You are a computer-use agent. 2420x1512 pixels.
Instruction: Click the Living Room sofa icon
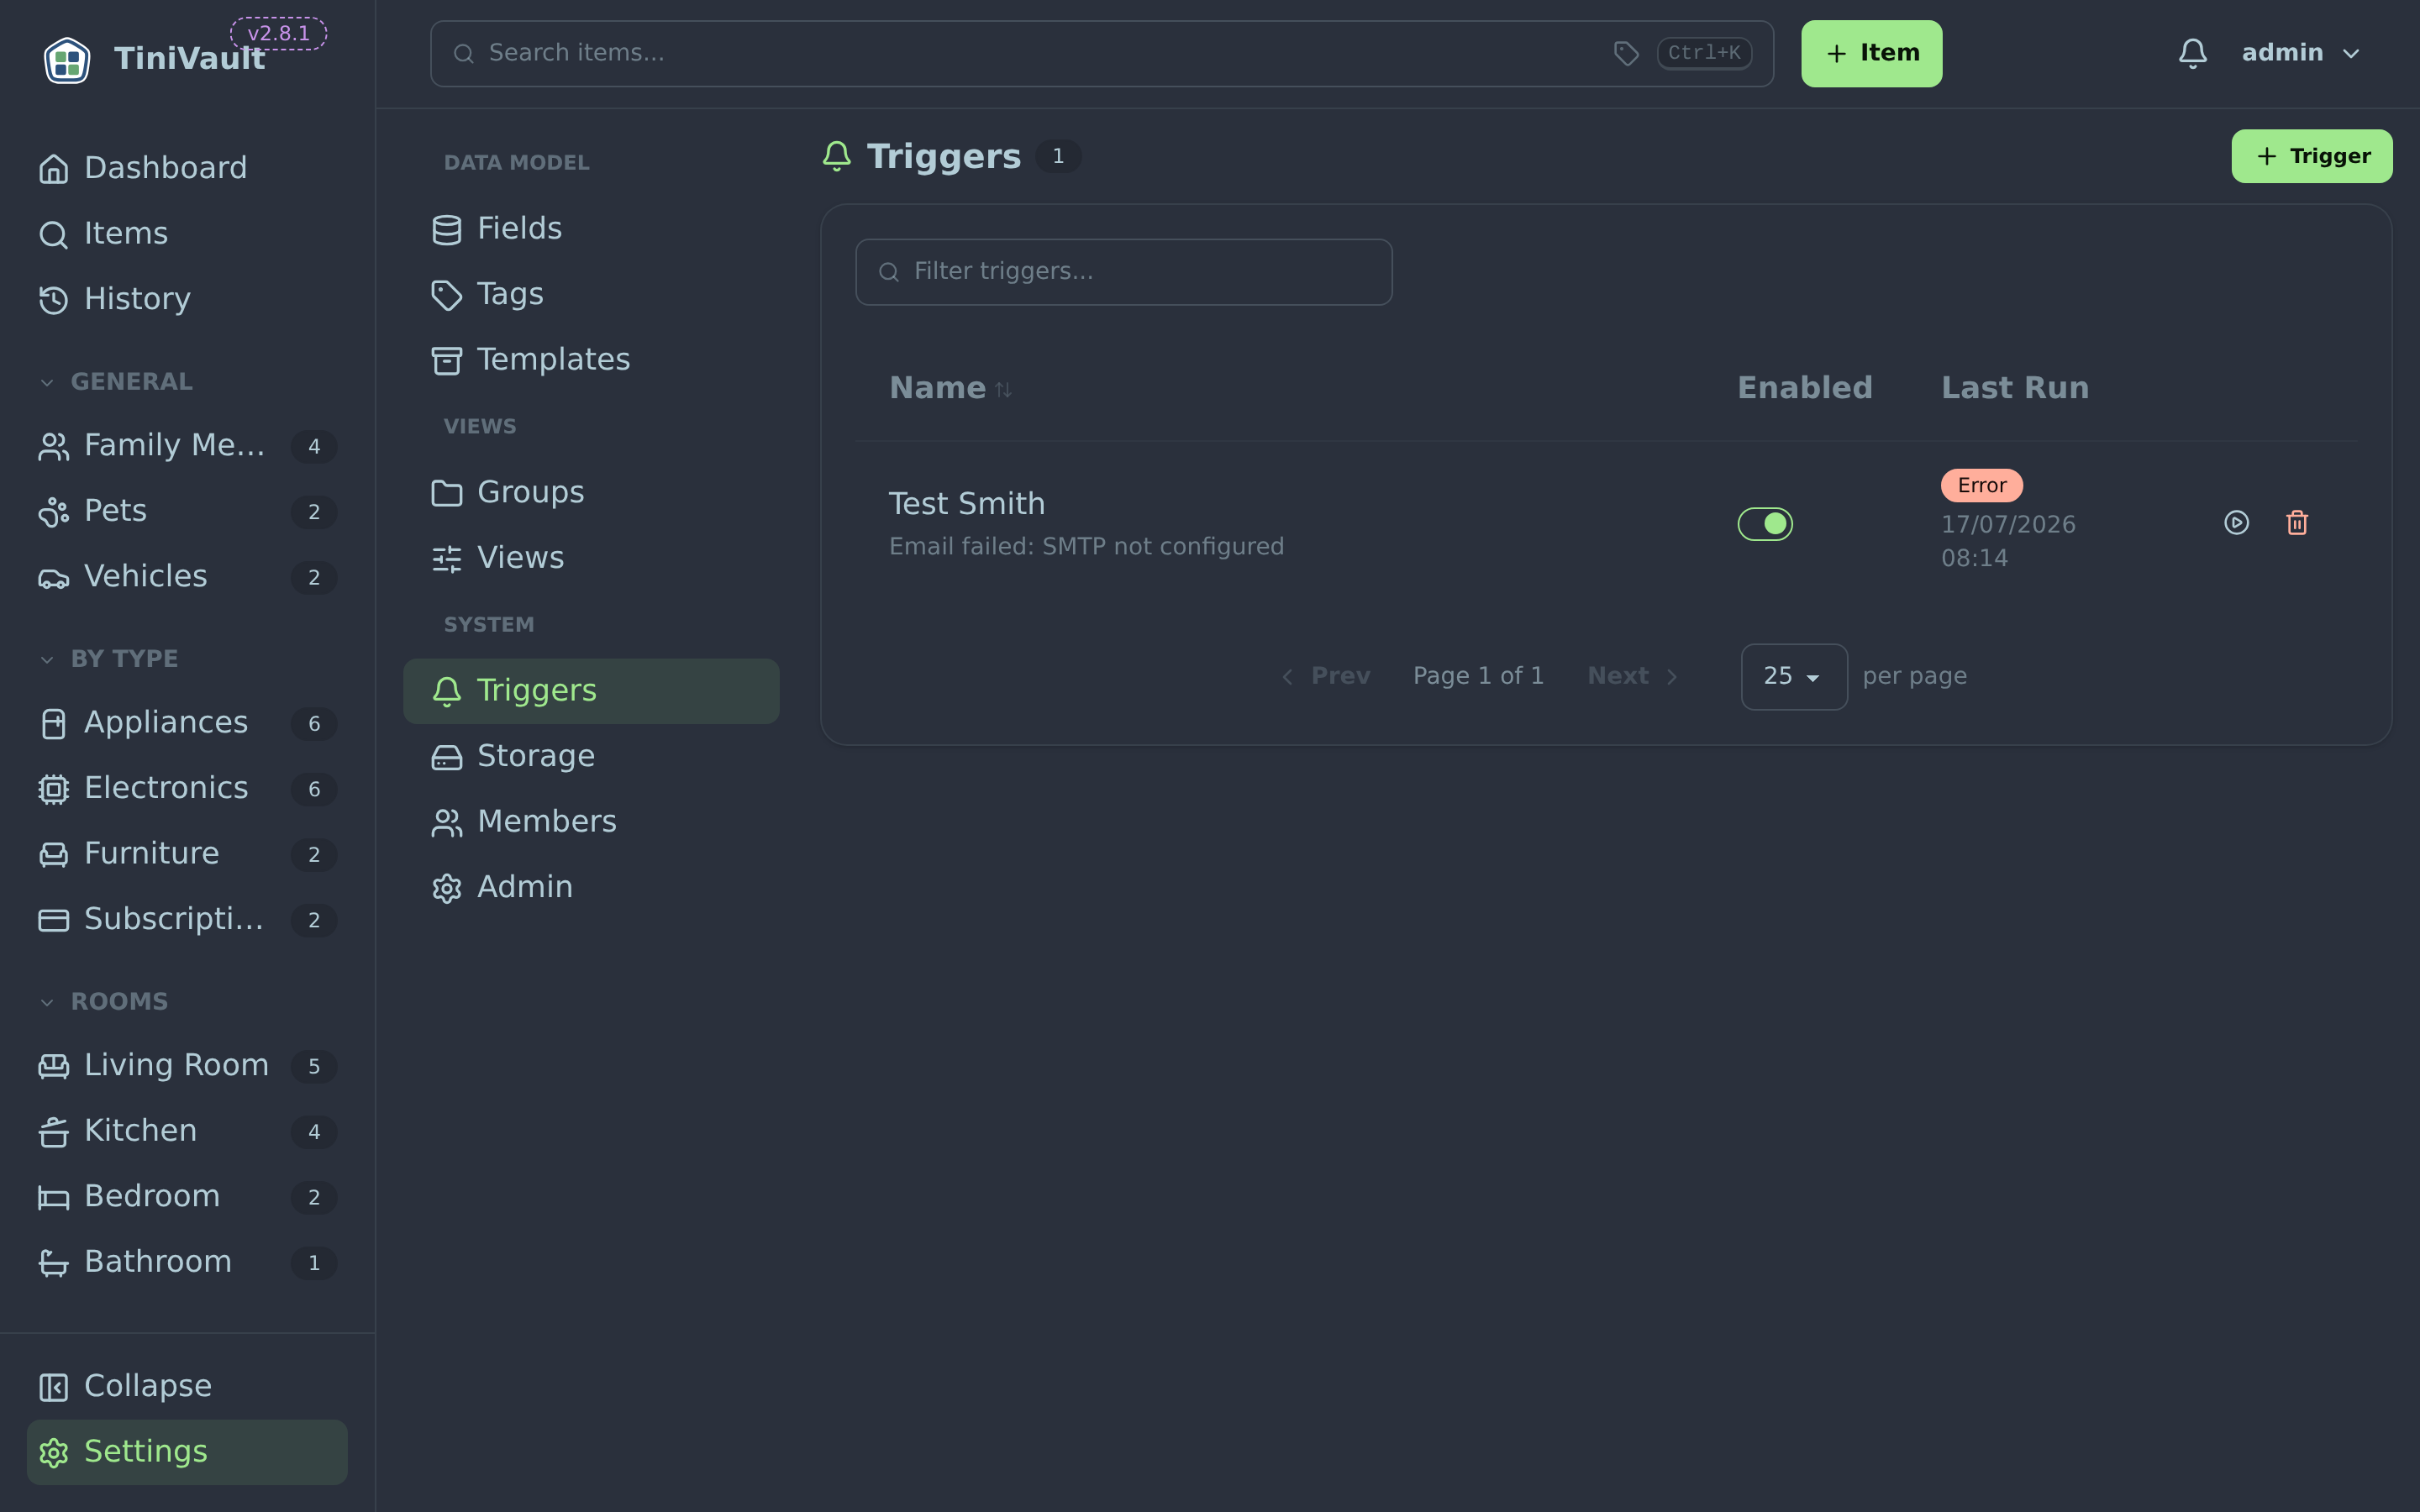click(x=54, y=1066)
